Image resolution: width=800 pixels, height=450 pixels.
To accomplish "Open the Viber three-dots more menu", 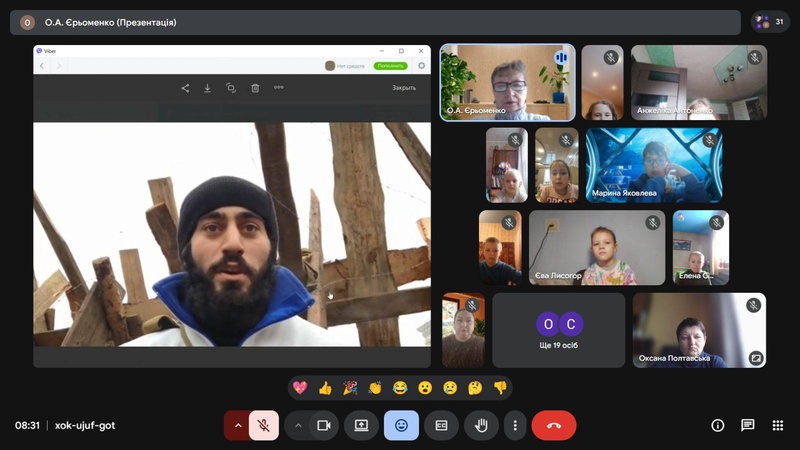I will (279, 88).
